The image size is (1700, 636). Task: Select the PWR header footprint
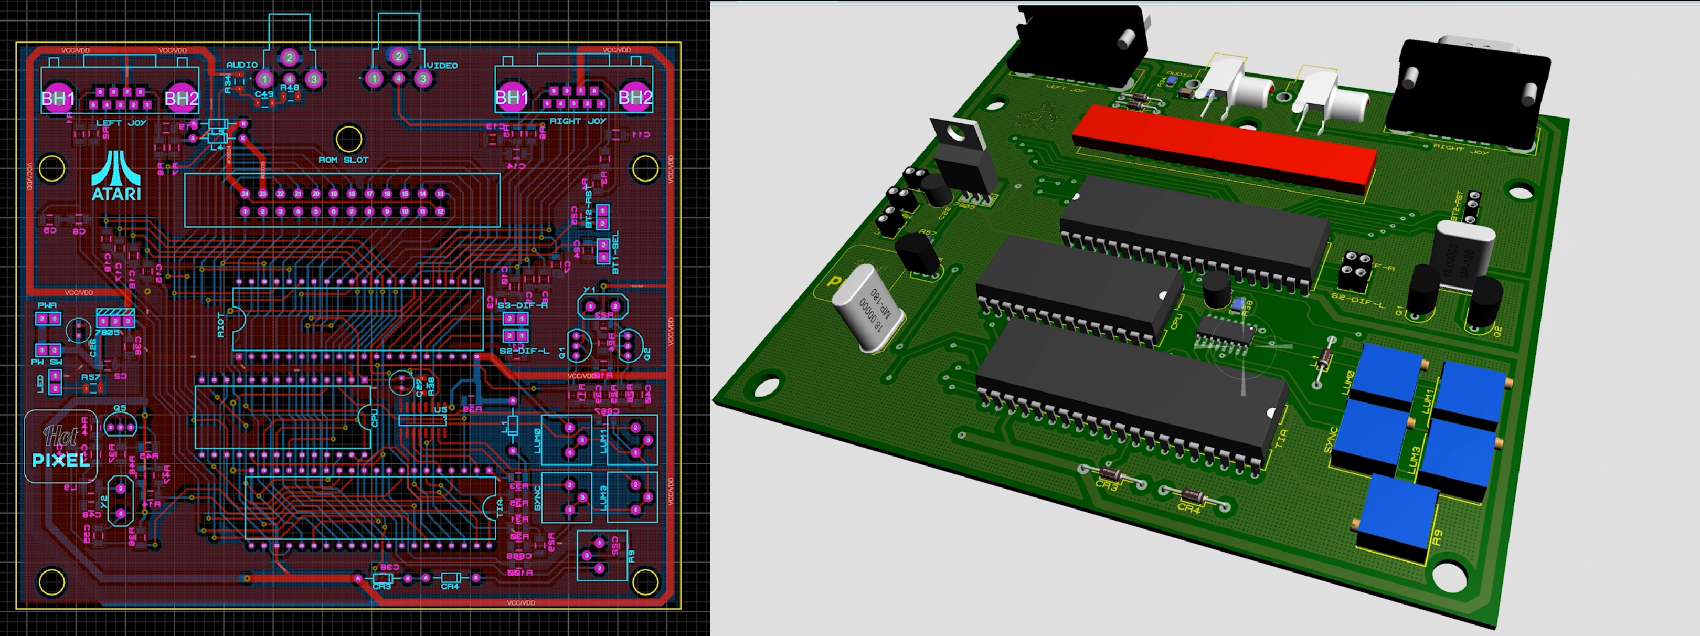47,318
